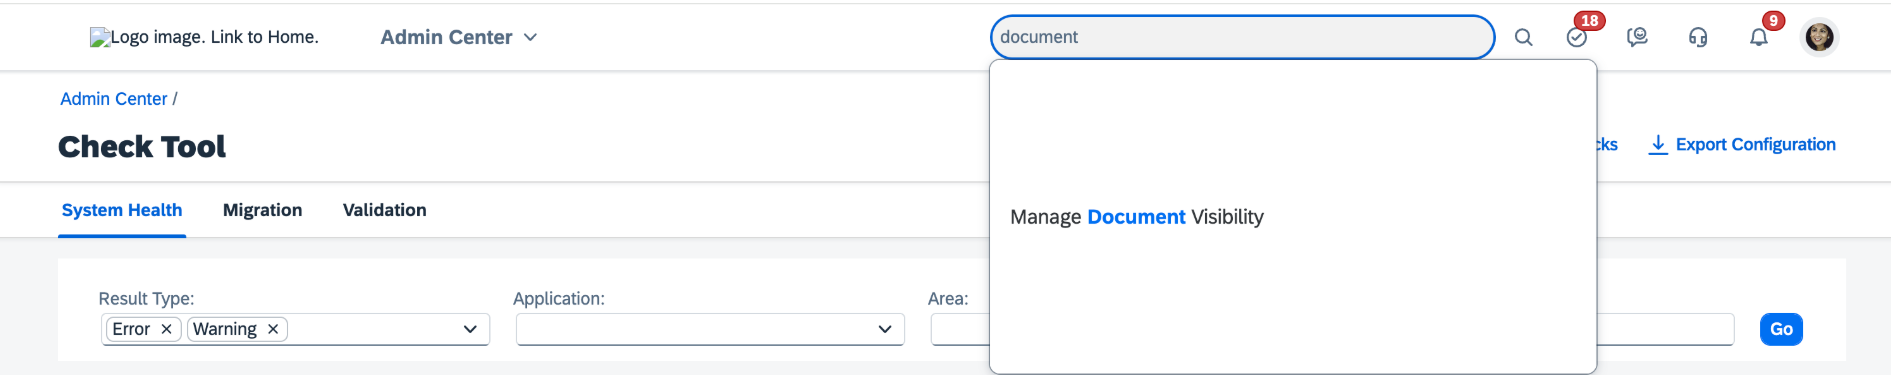The image size is (1891, 375).
Task: Open the notifications bell icon
Action: (1759, 37)
